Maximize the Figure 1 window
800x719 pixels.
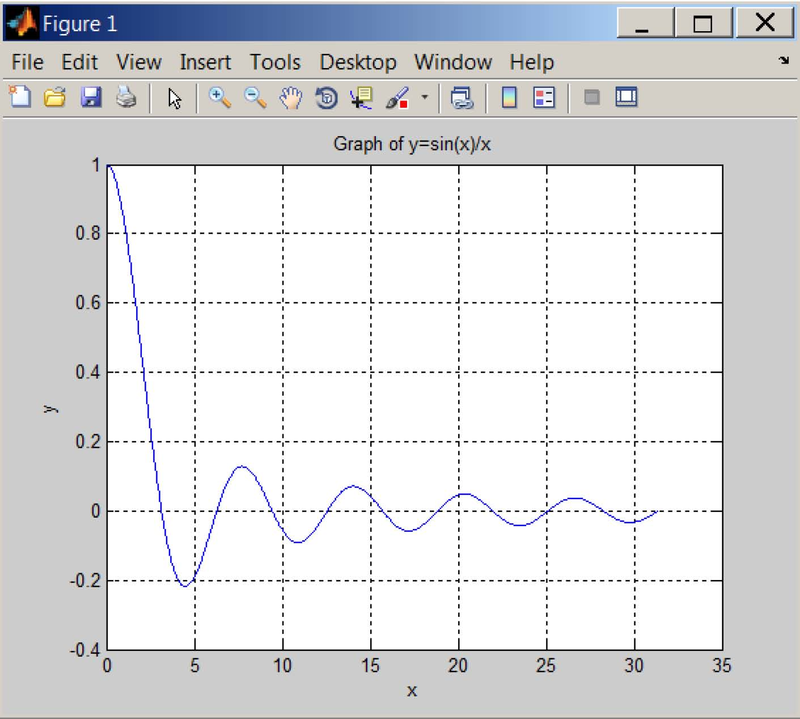(703, 22)
